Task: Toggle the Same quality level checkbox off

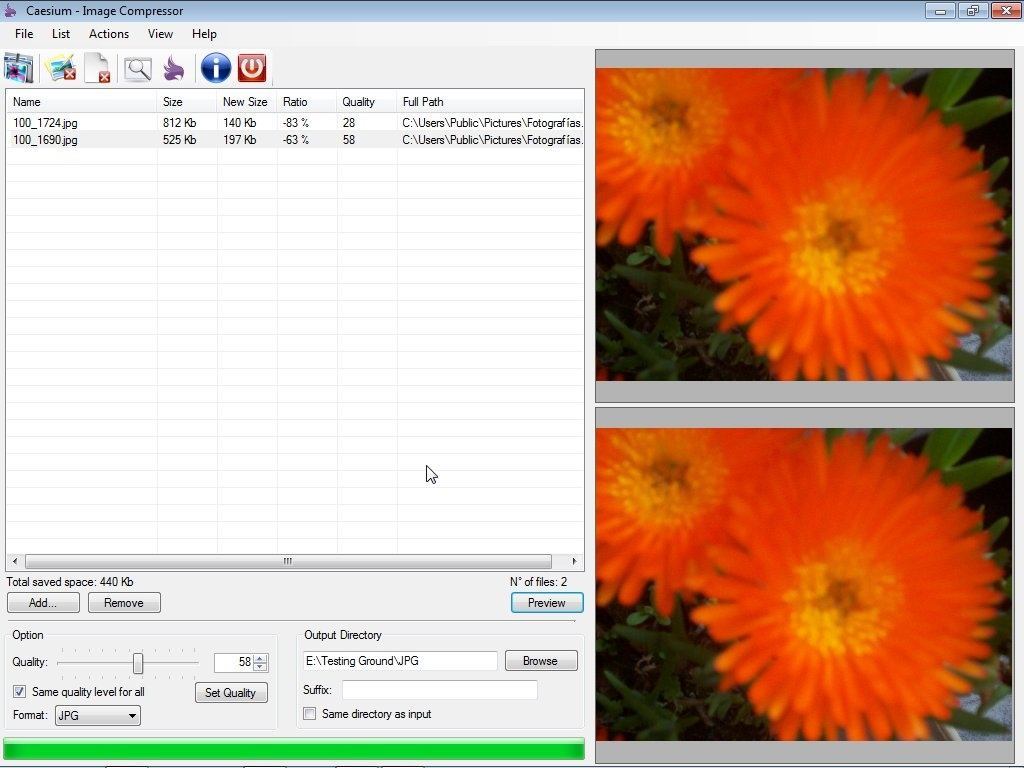Action: pos(19,691)
